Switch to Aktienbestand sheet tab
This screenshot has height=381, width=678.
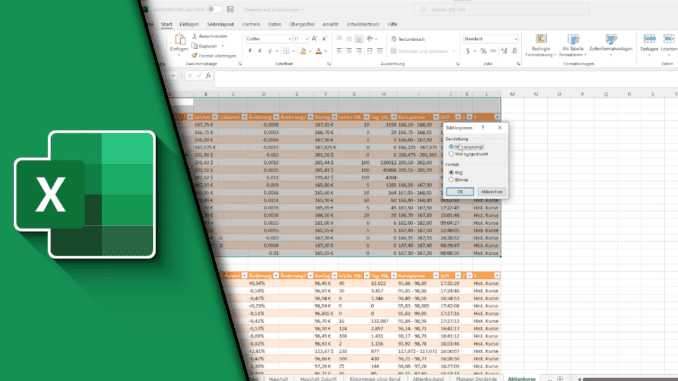(428, 378)
